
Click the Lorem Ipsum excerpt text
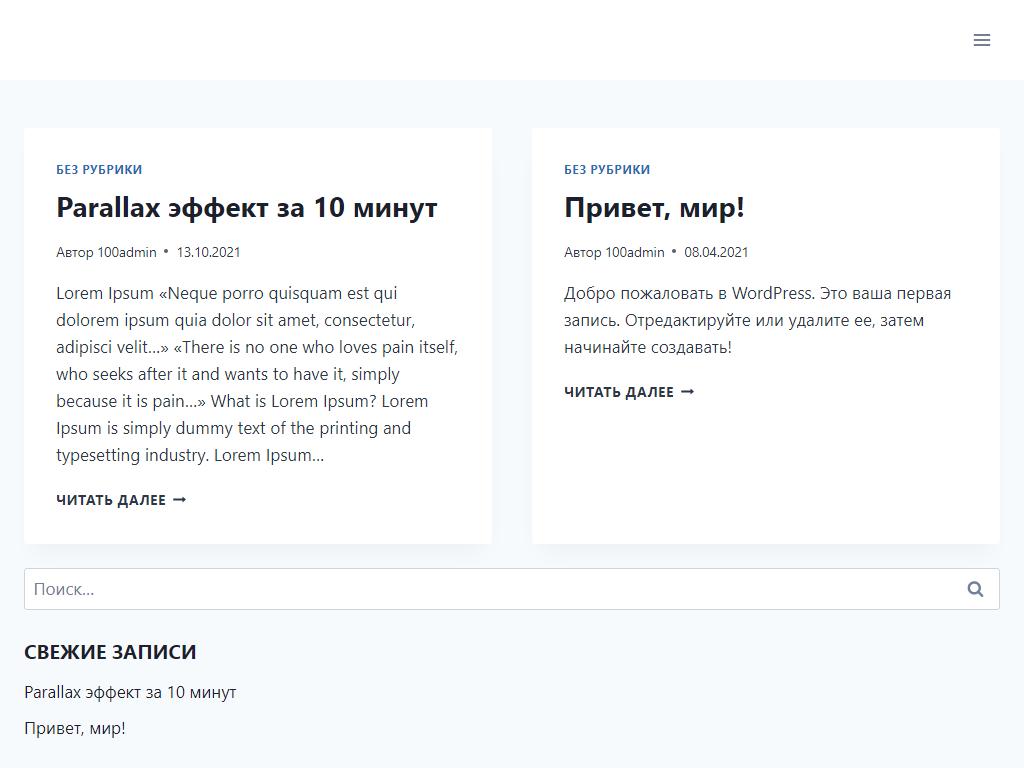tap(257, 374)
